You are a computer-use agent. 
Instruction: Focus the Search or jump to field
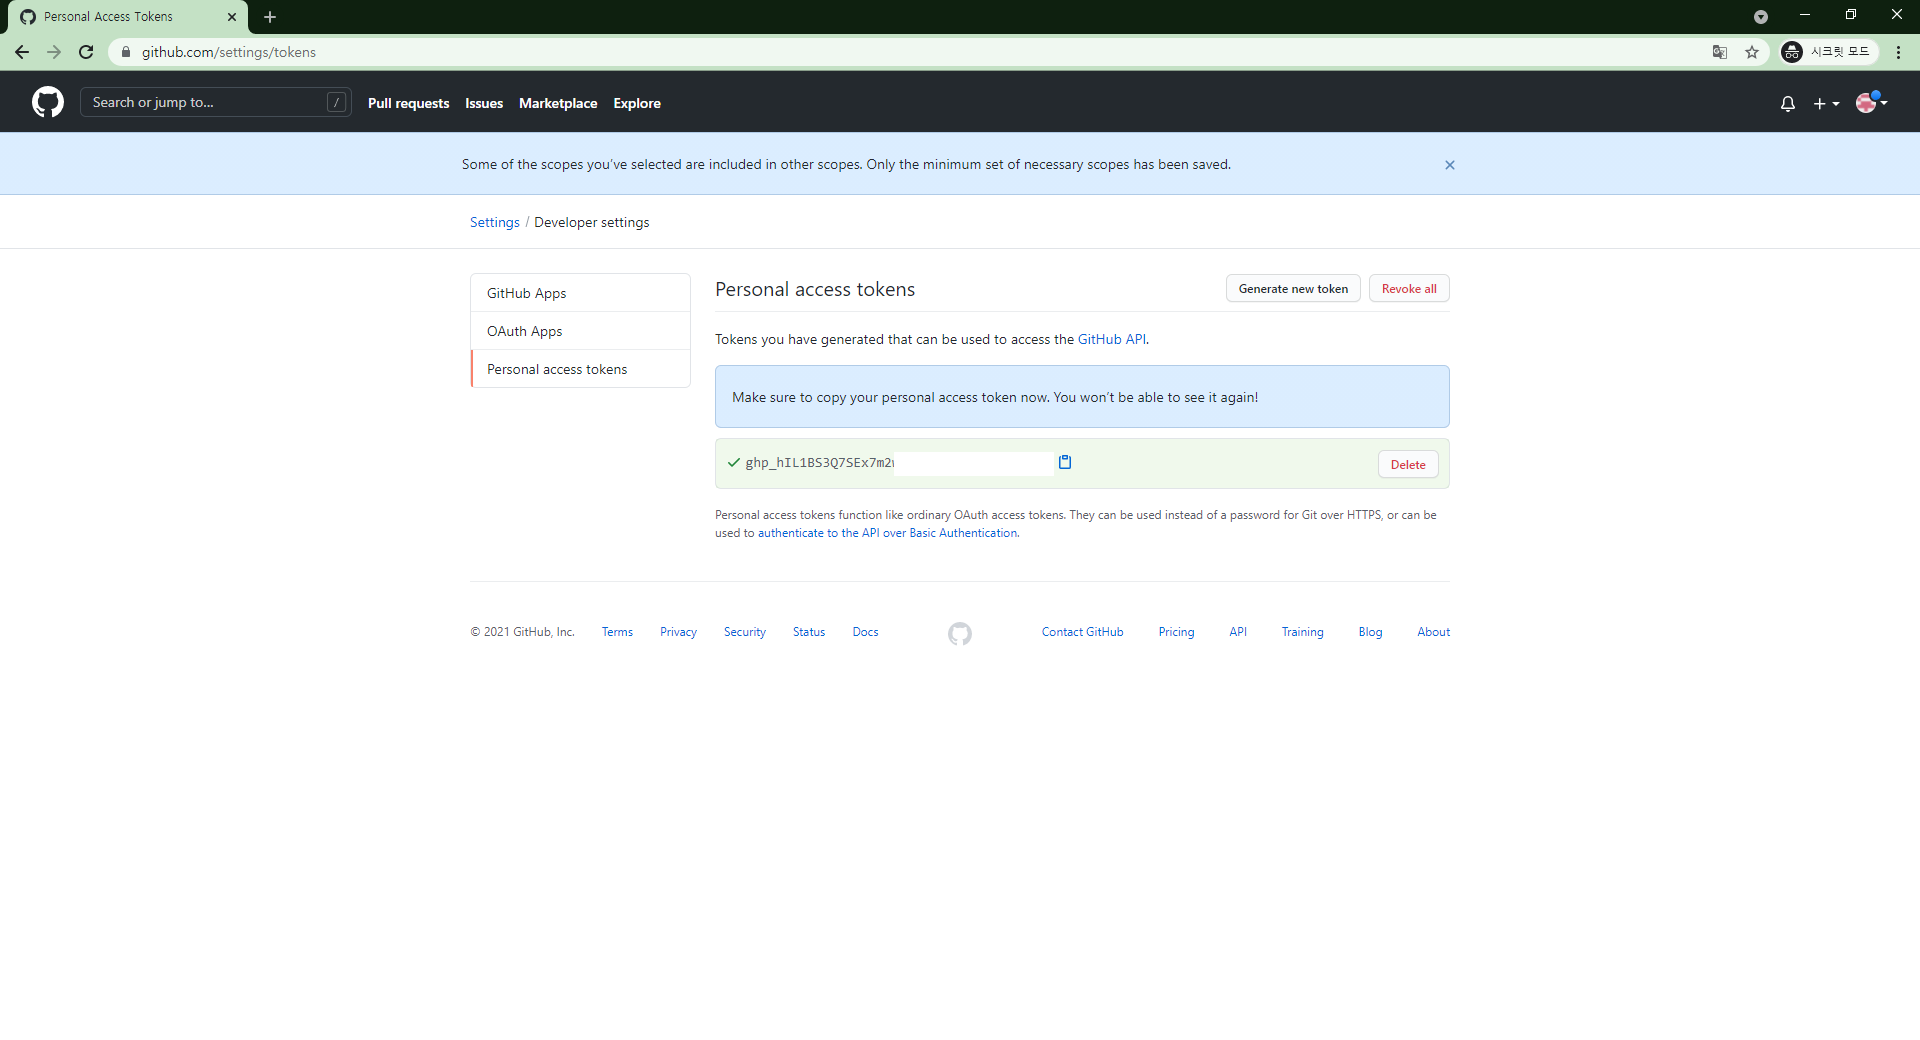(x=215, y=102)
